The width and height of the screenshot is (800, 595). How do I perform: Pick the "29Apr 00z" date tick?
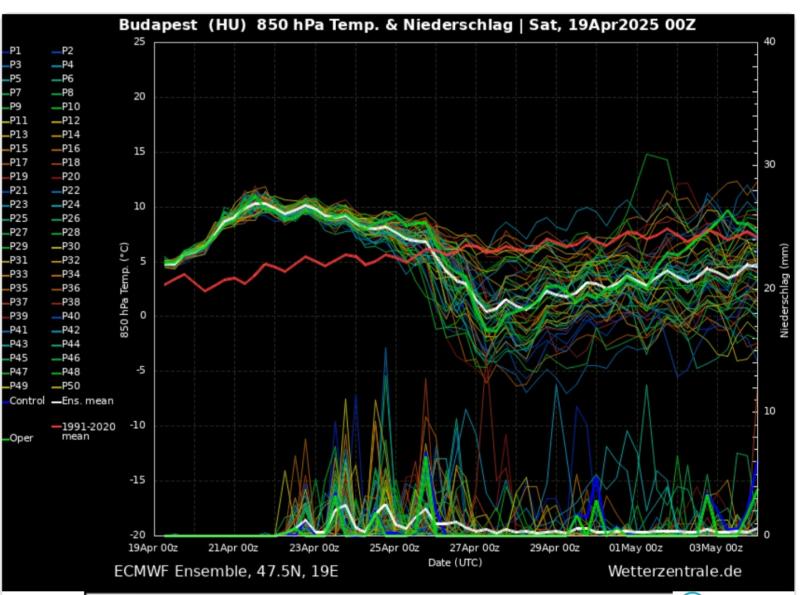555,548
